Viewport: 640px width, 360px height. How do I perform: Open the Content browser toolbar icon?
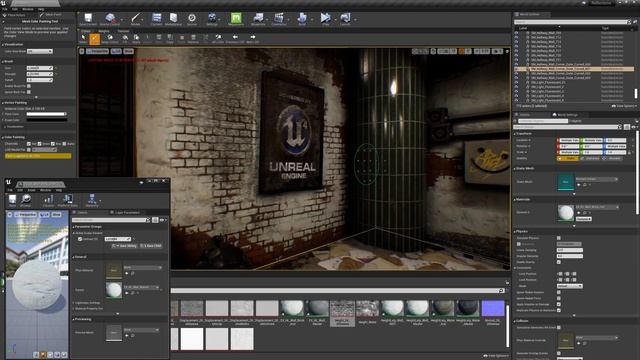pyautogui.click(x=156, y=19)
